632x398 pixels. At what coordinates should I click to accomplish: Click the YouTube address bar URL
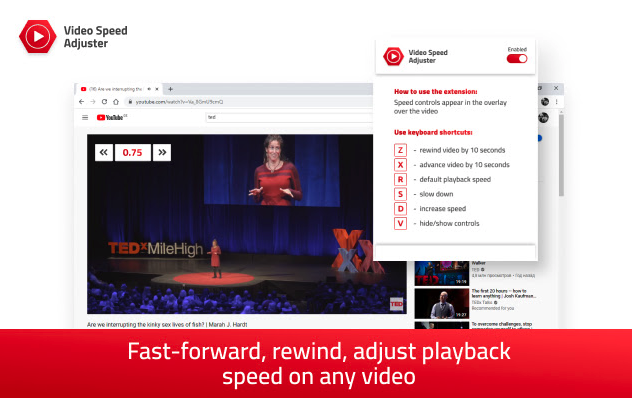tap(179, 102)
